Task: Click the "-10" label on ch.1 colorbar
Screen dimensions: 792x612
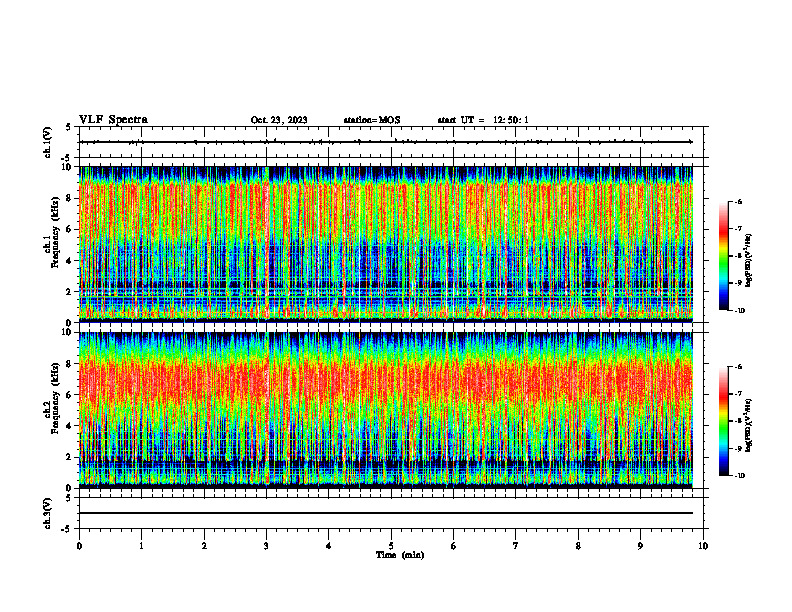Action: [739, 311]
